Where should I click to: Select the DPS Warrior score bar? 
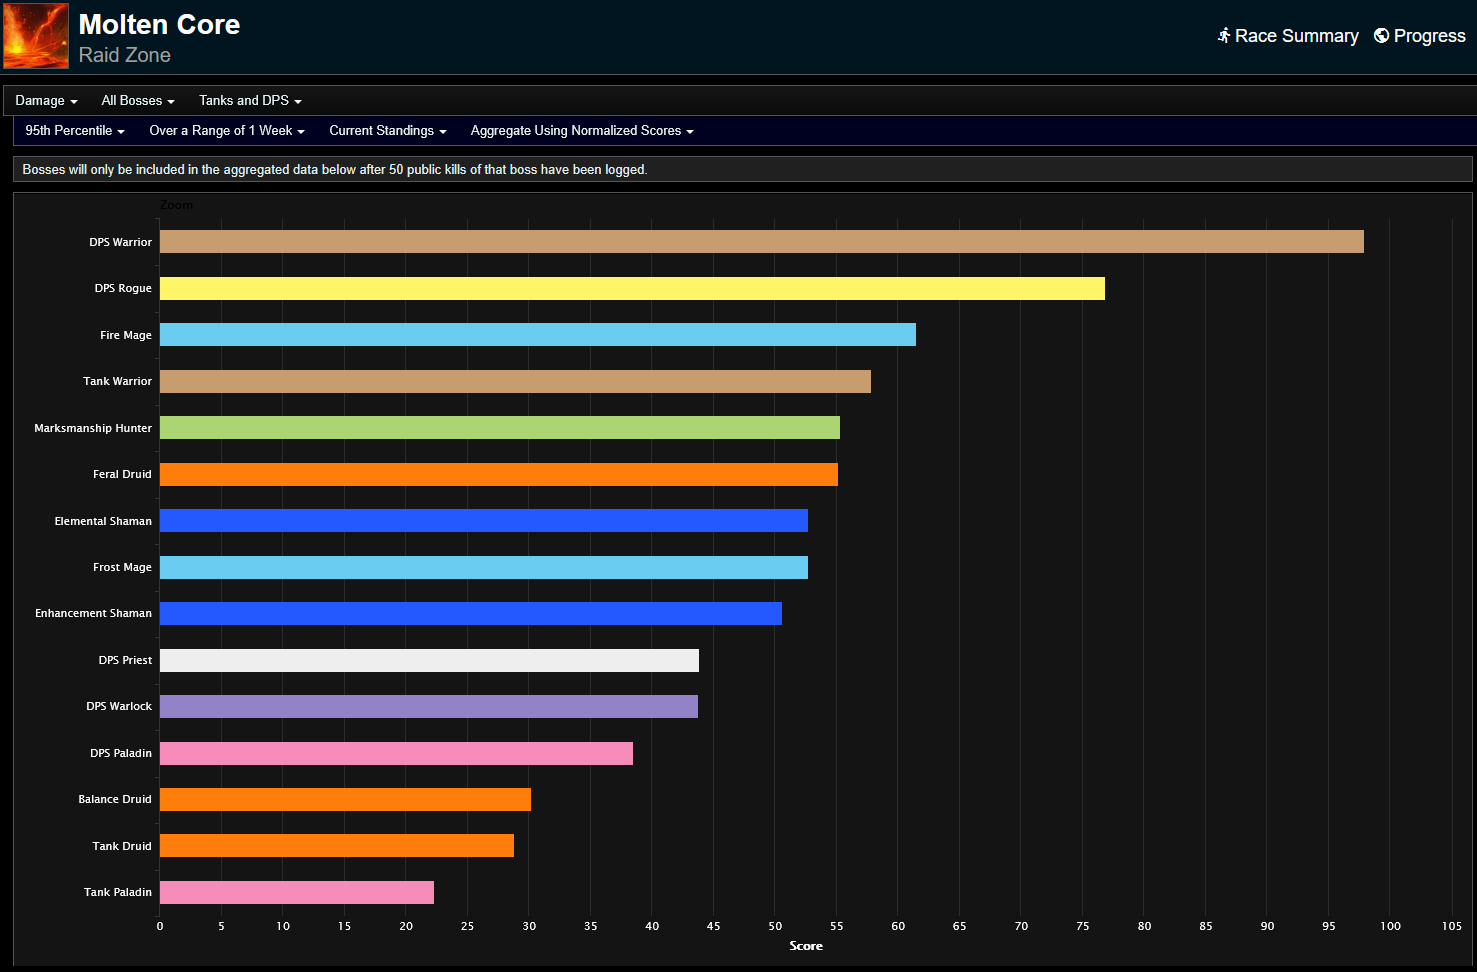pos(760,241)
